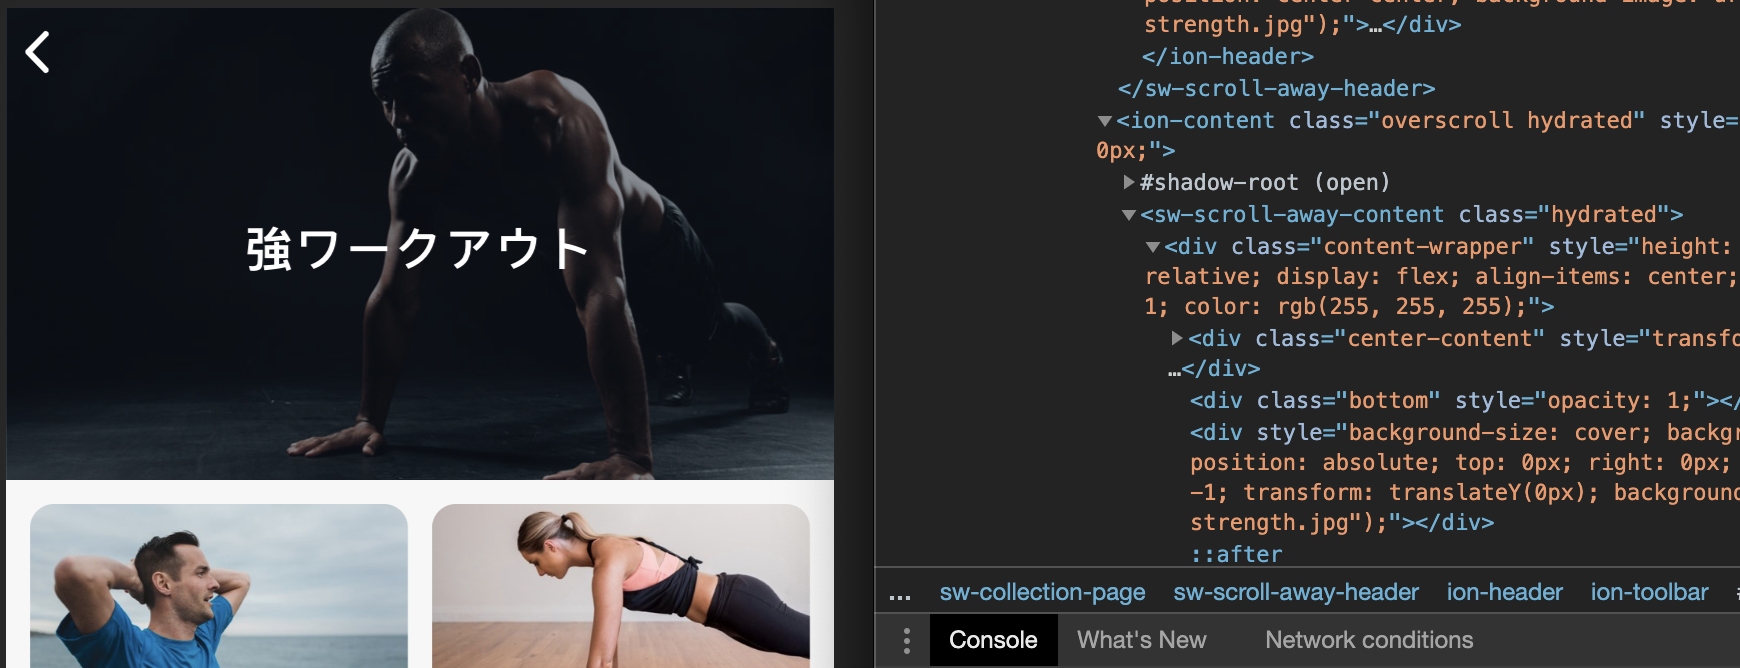Expand the #shadow-root (open) node
The image size is (1740, 668).
point(1129,182)
